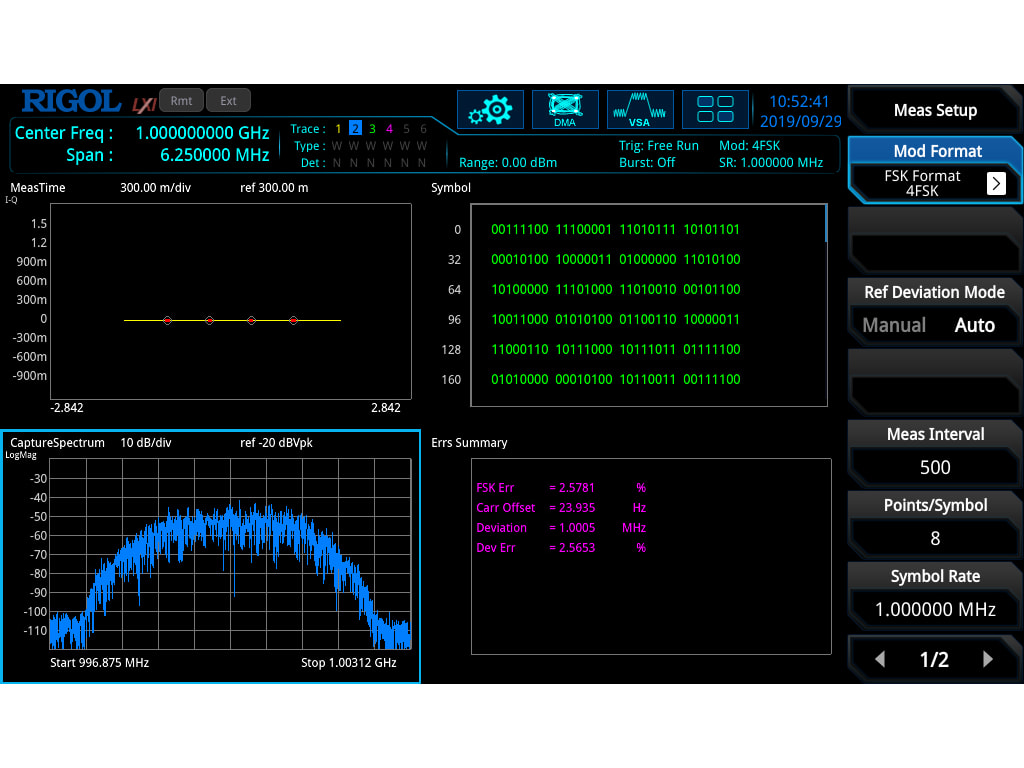
Task: Set Ref Deviation Mode to Manual
Action: 894,325
